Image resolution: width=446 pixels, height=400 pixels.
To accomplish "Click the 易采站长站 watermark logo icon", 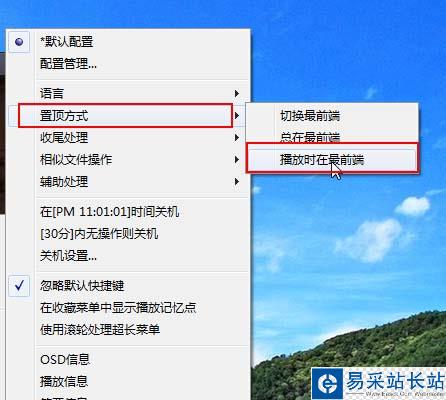I will point(328,383).
